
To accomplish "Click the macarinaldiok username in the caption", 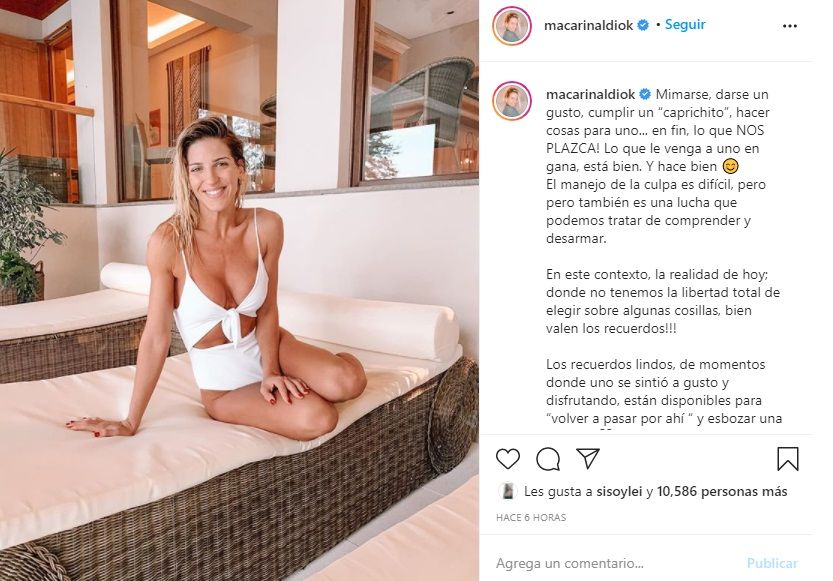I will [590, 95].
